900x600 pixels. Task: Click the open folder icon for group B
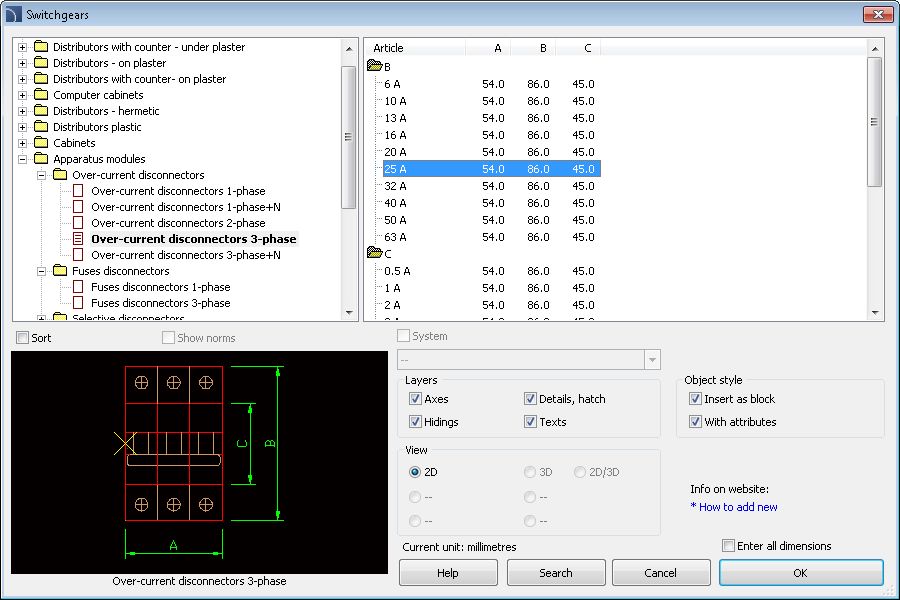pyautogui.click(x=375, y=66)
